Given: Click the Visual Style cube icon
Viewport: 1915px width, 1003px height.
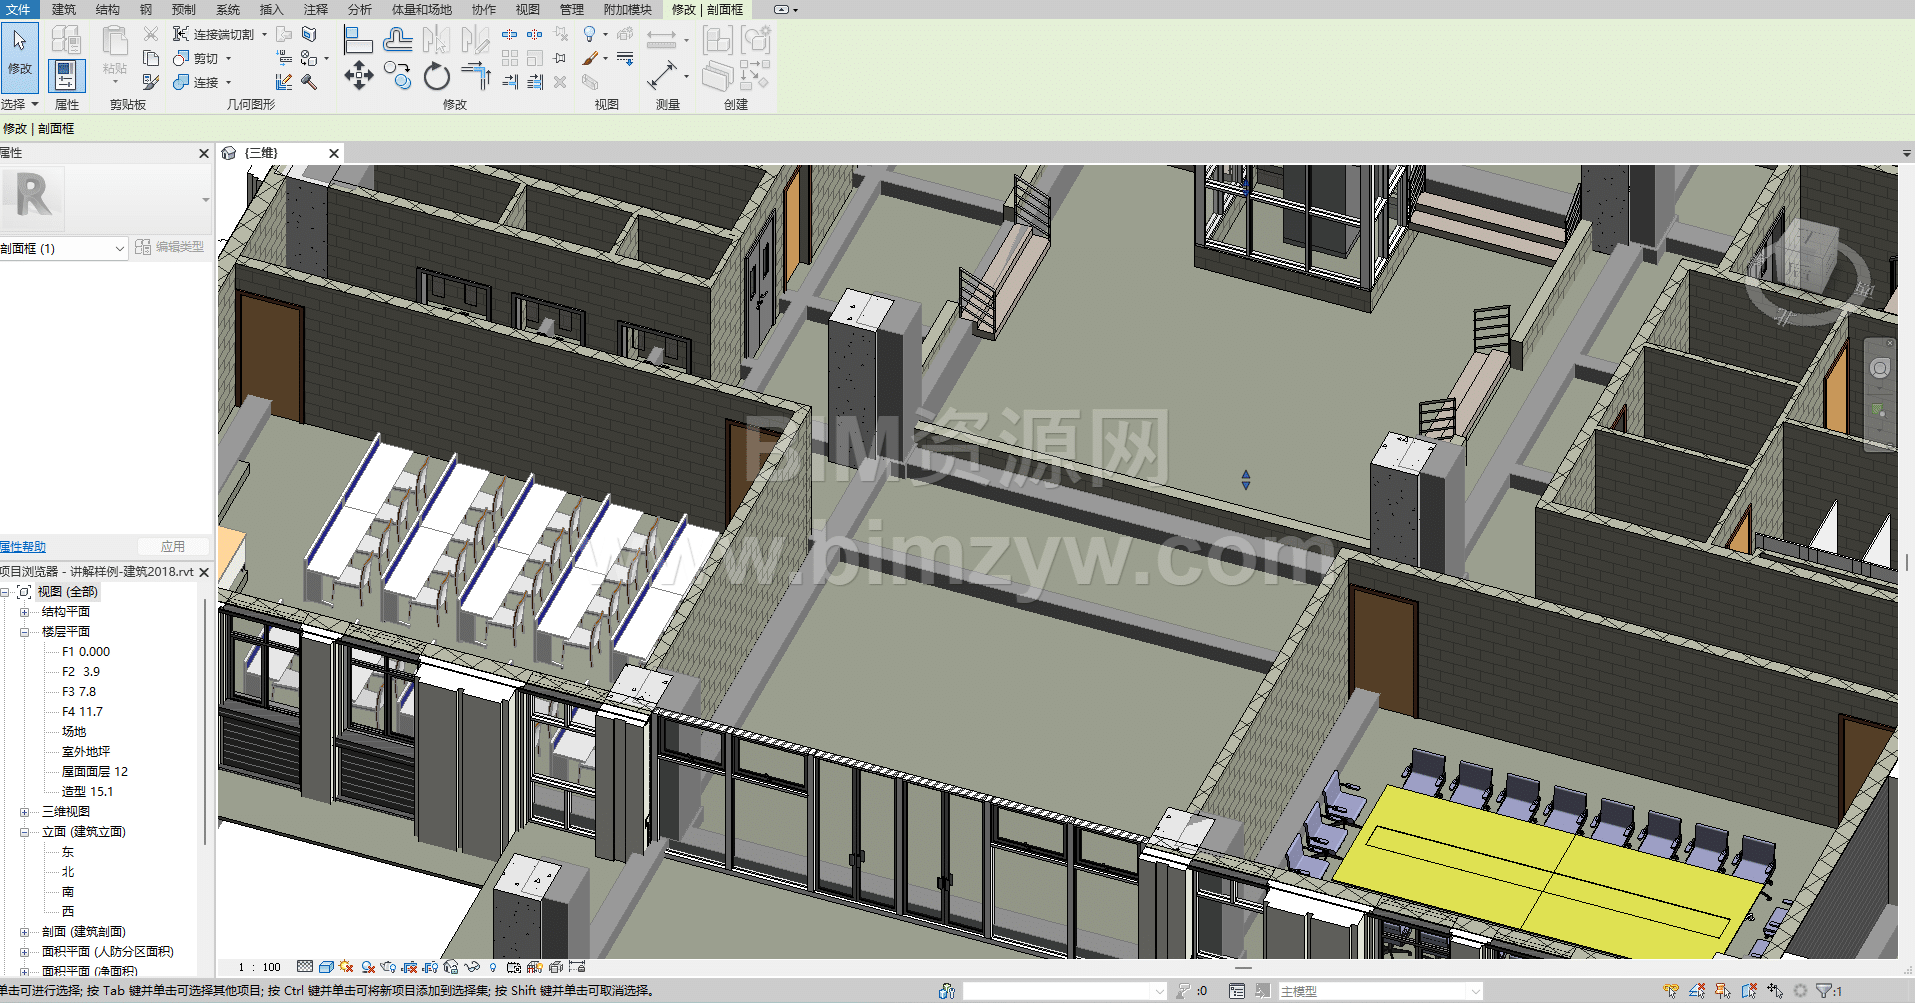Looking at the screenshot, I should click(x=326, y=967).
